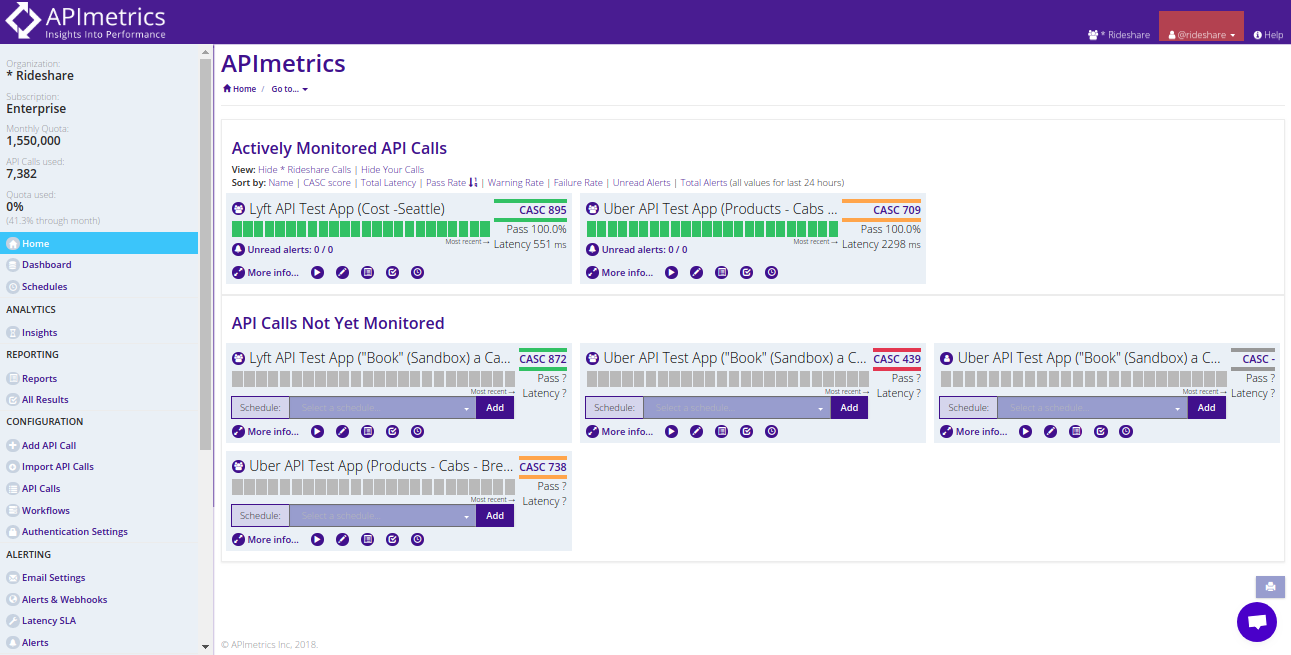Click clock icon on CASC 738 Uber card
This screenshot has width=1291, height=655.
pyautogui.click(x=417, y=540)
